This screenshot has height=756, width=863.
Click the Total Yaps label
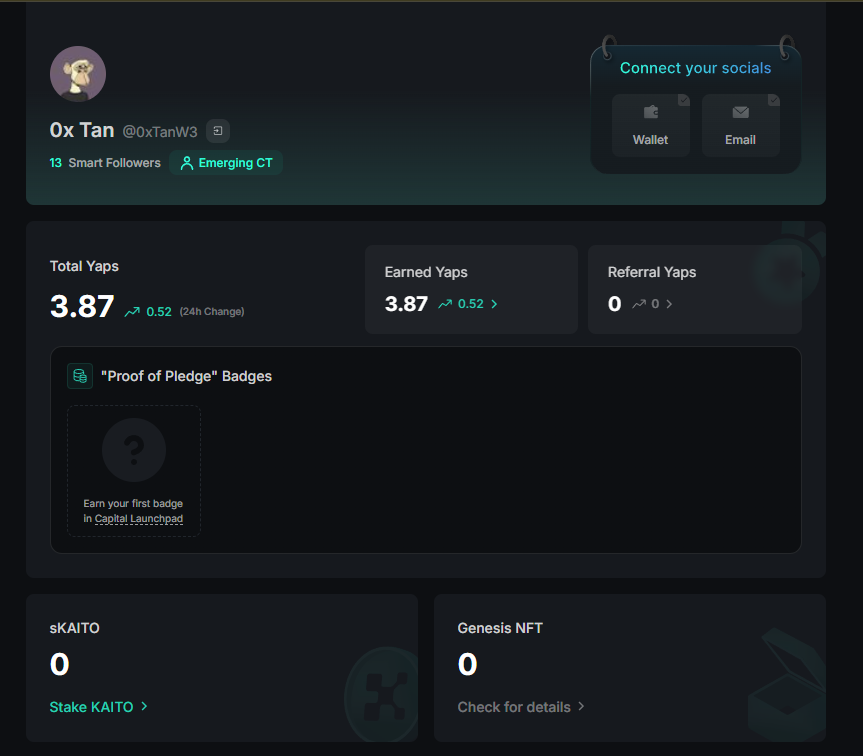pos(84,266)
